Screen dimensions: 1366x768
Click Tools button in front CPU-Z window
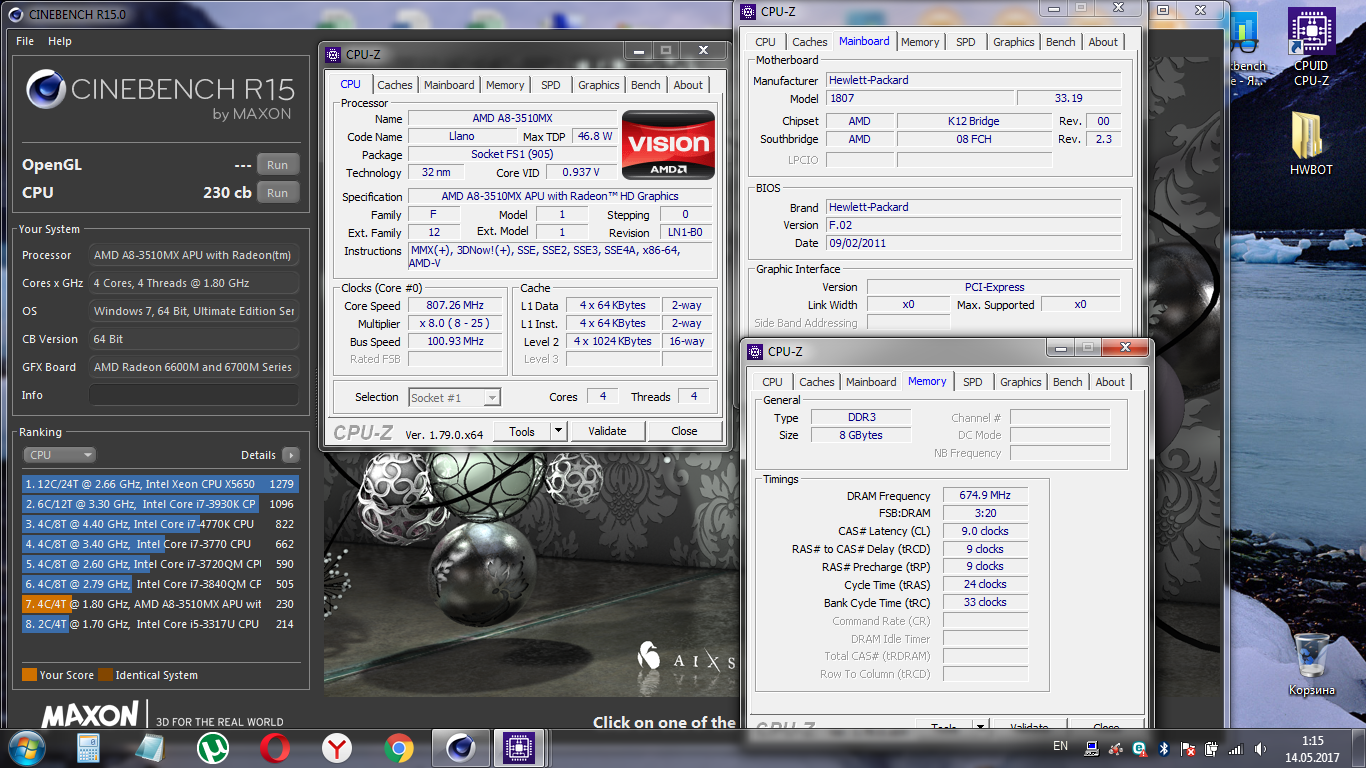(522, 431)
